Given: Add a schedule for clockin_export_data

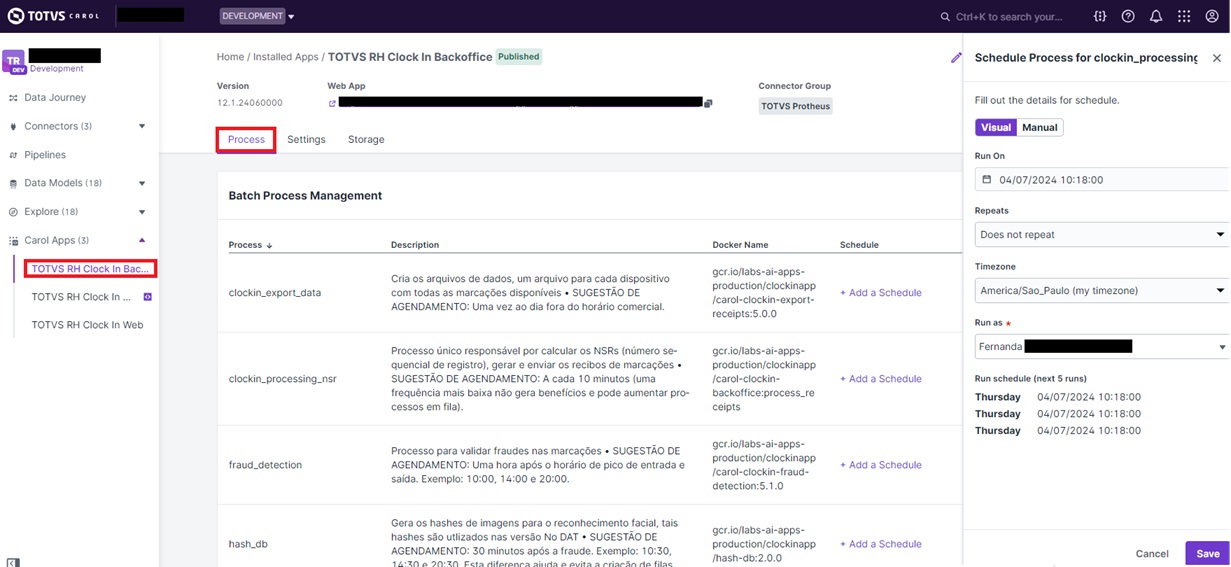Looking at the screenshot, I should coord(880,293).
